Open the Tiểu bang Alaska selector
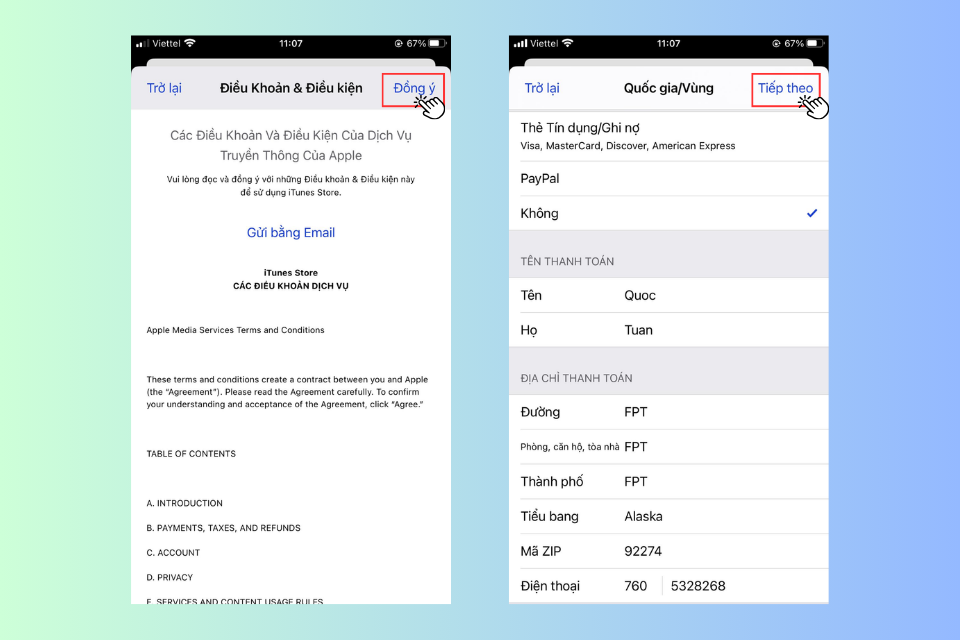 pyautogui.click(x=669, y=516)
